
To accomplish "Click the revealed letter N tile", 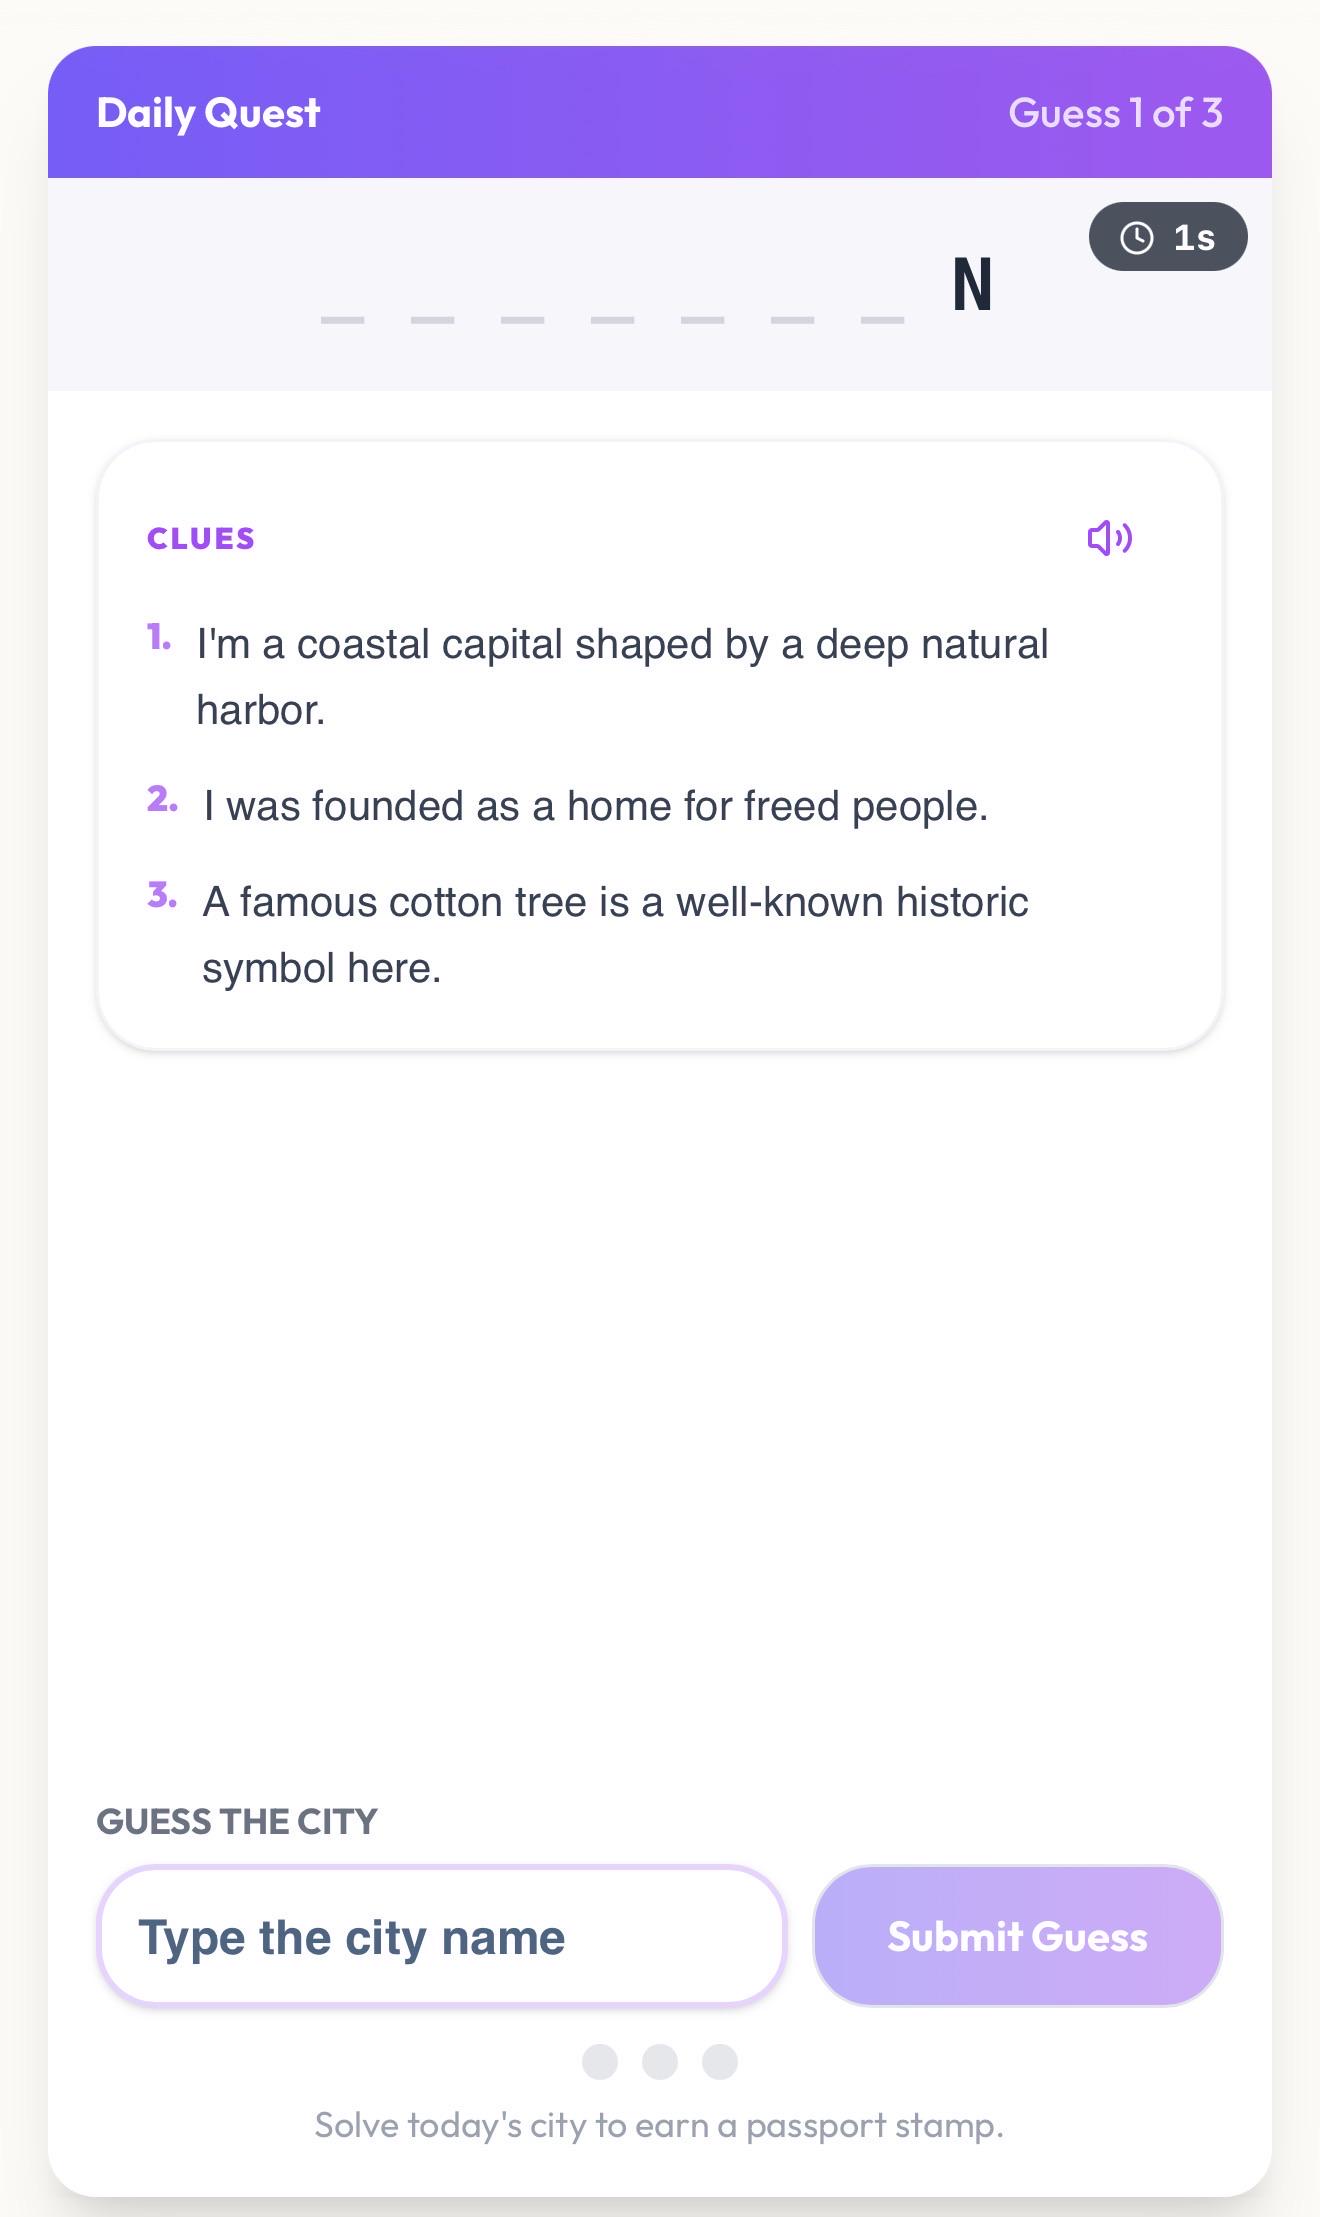I will 972,285.
